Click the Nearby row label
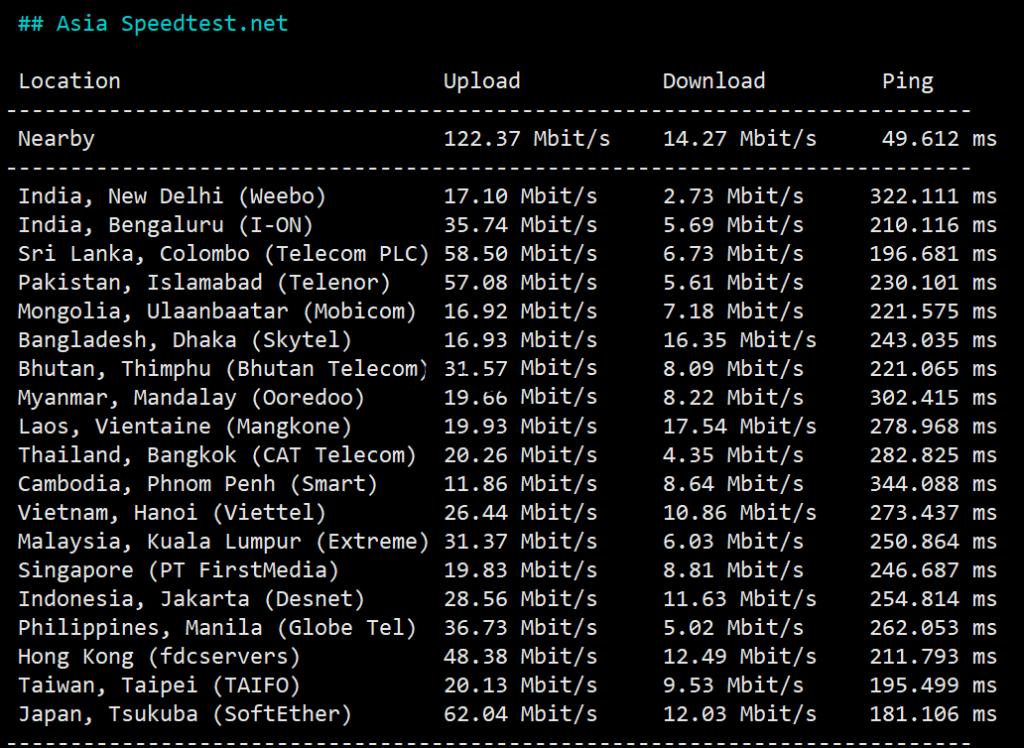Image resolution: width=1024 pixels, height=748 pixels. [x=56, y=139]
